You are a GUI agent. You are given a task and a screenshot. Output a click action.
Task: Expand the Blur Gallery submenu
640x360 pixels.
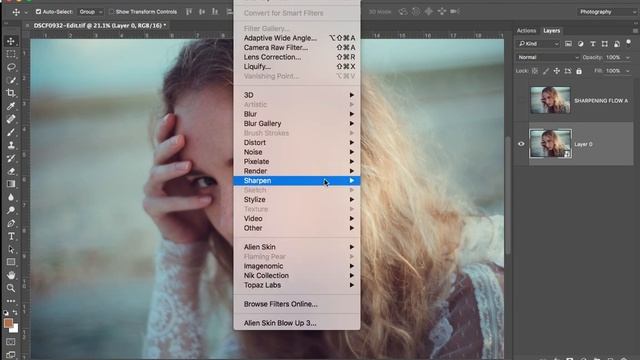(297, 123)
